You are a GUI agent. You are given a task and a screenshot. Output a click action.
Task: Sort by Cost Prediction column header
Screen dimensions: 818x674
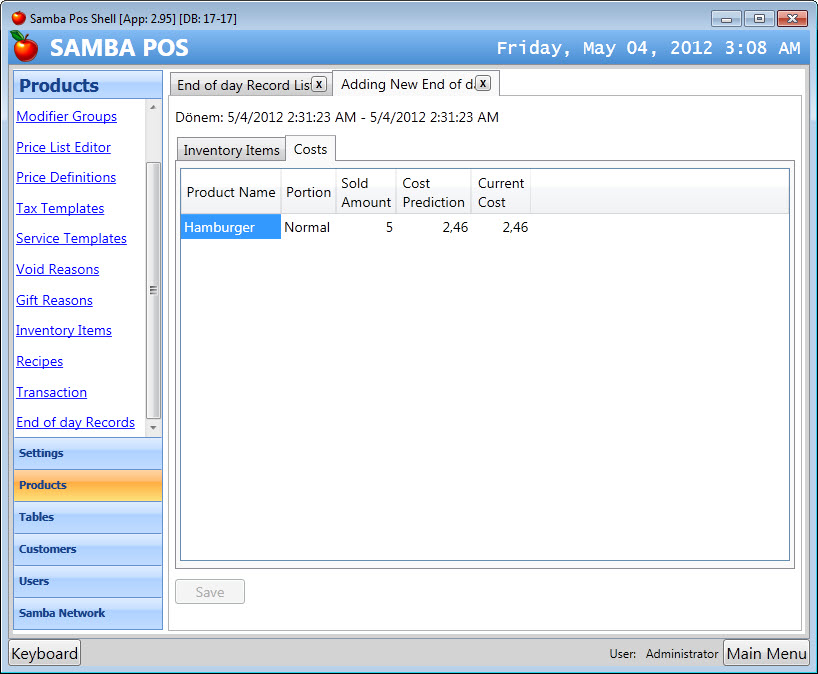coord(434,192)
